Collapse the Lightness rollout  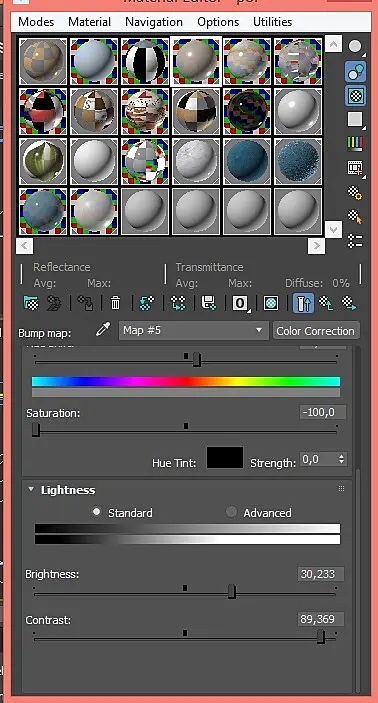coord(31,490)
